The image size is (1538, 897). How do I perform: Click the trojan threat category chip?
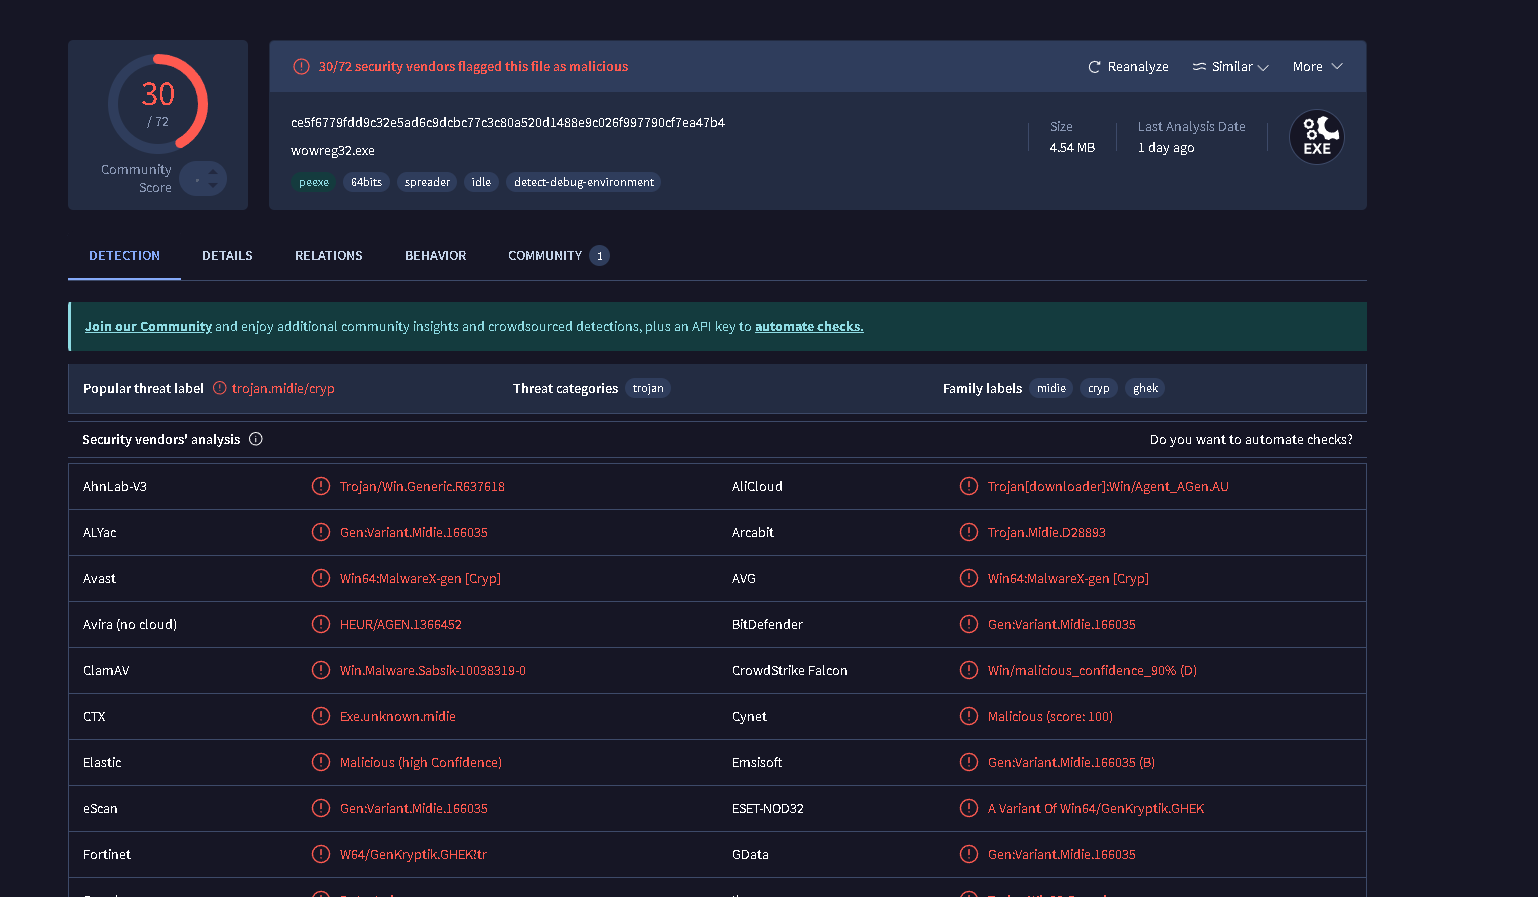tap(648, 389)
